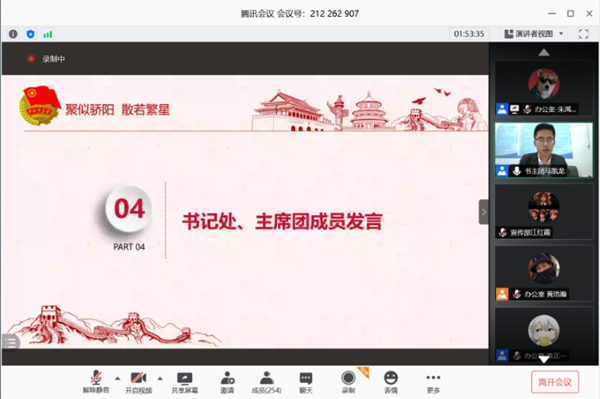
Task: Click the muted mic icon next to 宣传部江红霞
Action: pyautogui.click(x=503, y=232)
